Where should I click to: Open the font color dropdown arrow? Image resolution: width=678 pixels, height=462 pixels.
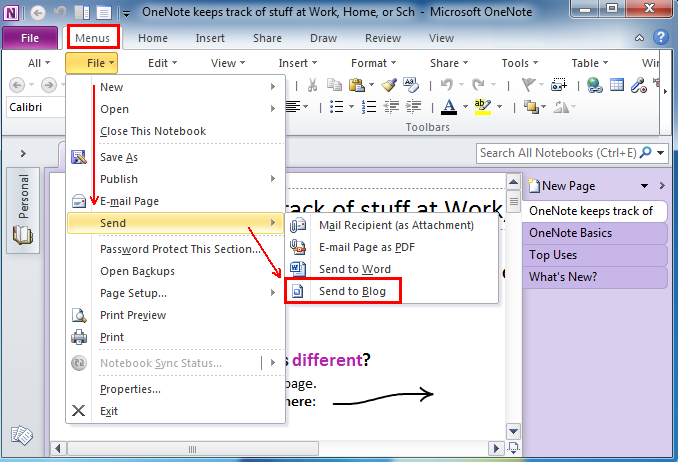(x=465, y=107)
